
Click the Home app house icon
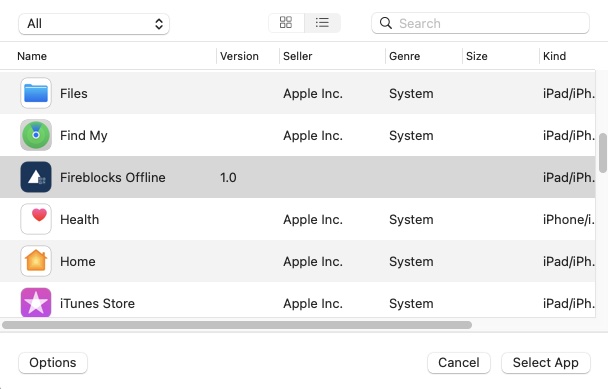tap(36, 261)
